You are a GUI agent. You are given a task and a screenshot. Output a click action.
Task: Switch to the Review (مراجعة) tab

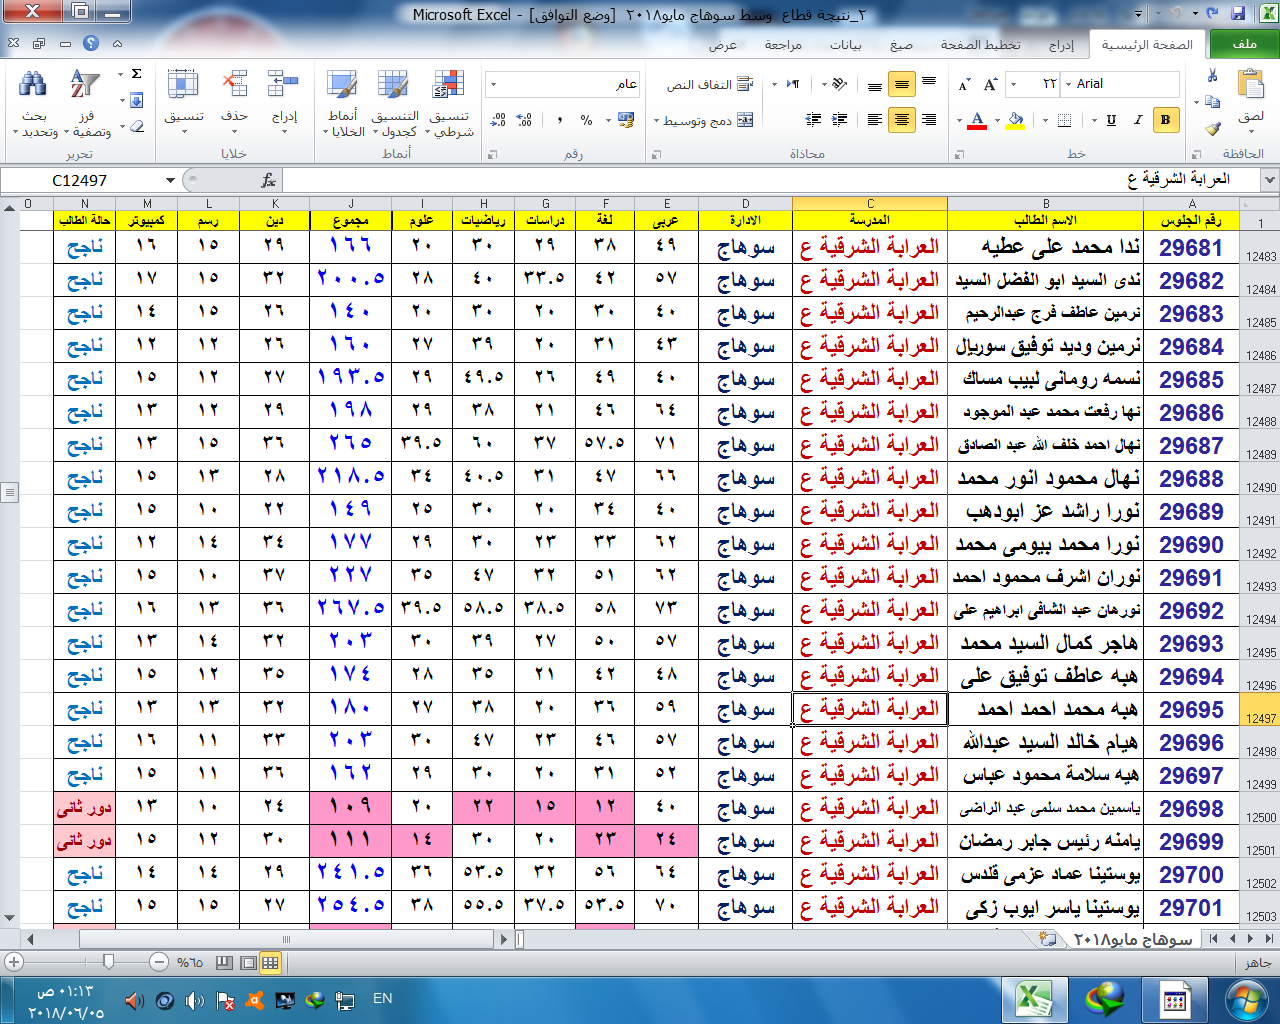point(783,45)
